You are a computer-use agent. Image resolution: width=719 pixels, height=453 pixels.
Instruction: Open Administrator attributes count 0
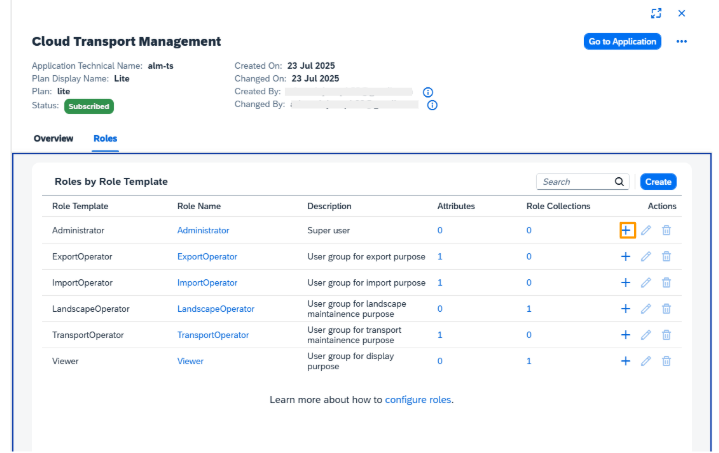[440, 230]
